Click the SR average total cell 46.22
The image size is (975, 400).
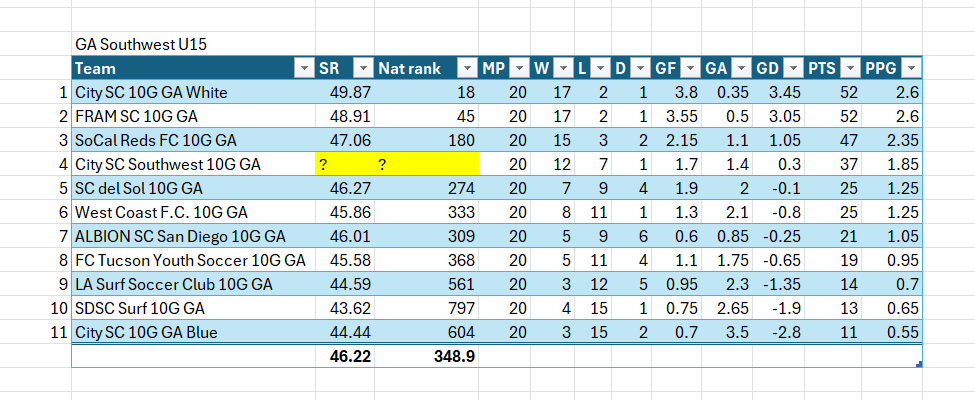click(343, 356)
